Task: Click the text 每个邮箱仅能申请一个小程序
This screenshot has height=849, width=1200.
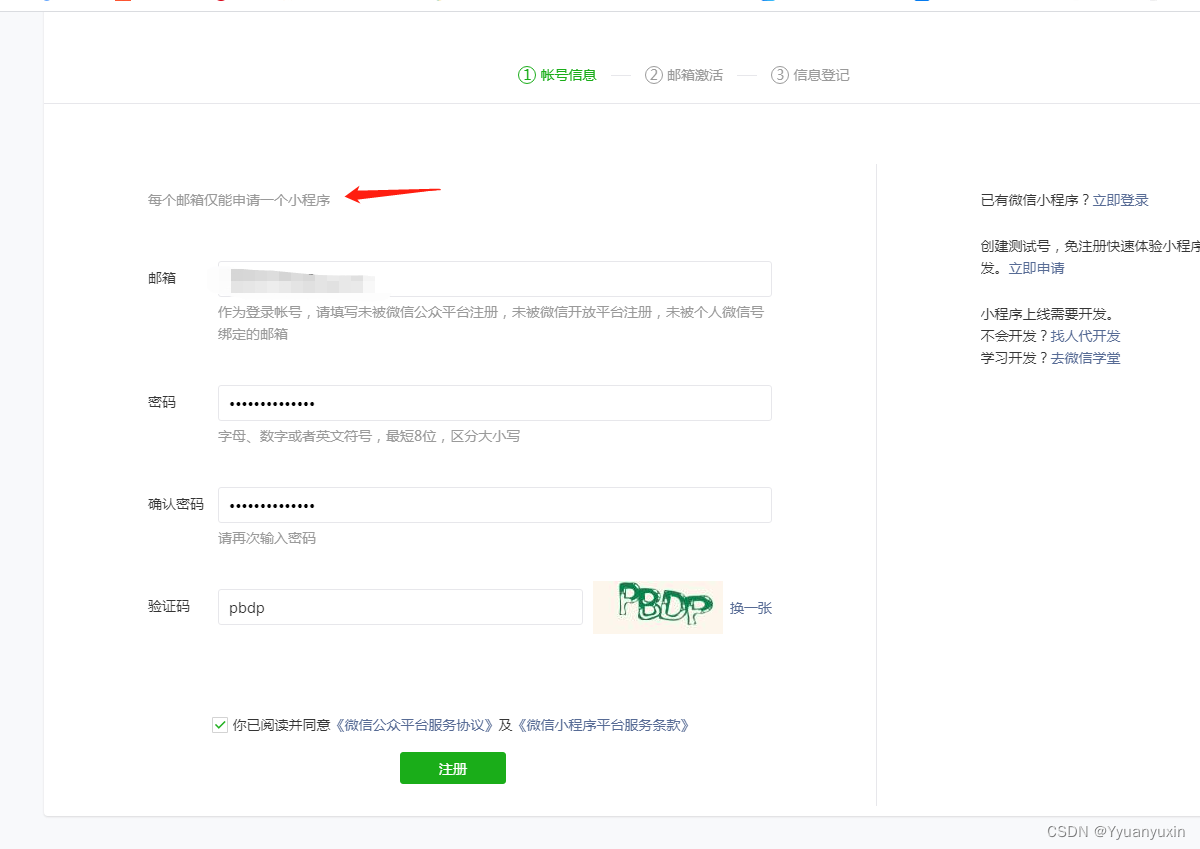Action: coord(239,200)
